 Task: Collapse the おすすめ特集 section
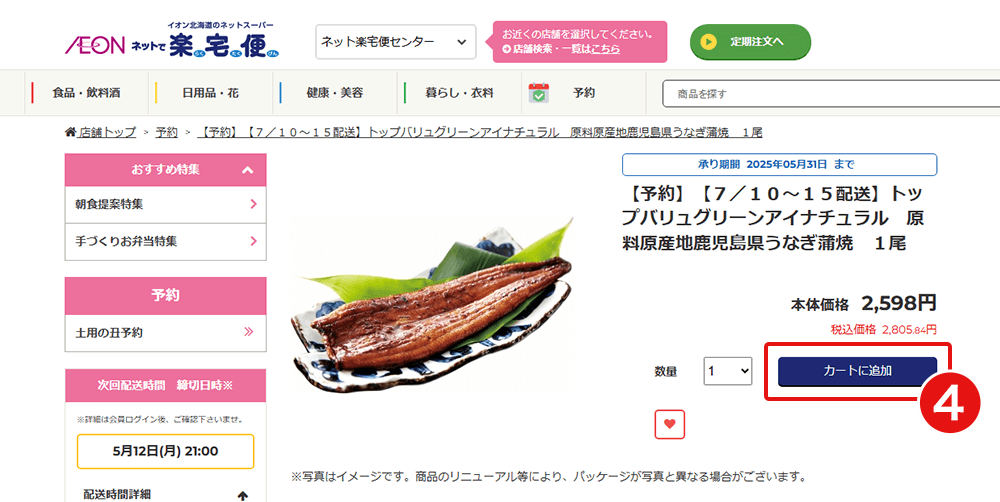pyautogui.click(x=247, y=170)
